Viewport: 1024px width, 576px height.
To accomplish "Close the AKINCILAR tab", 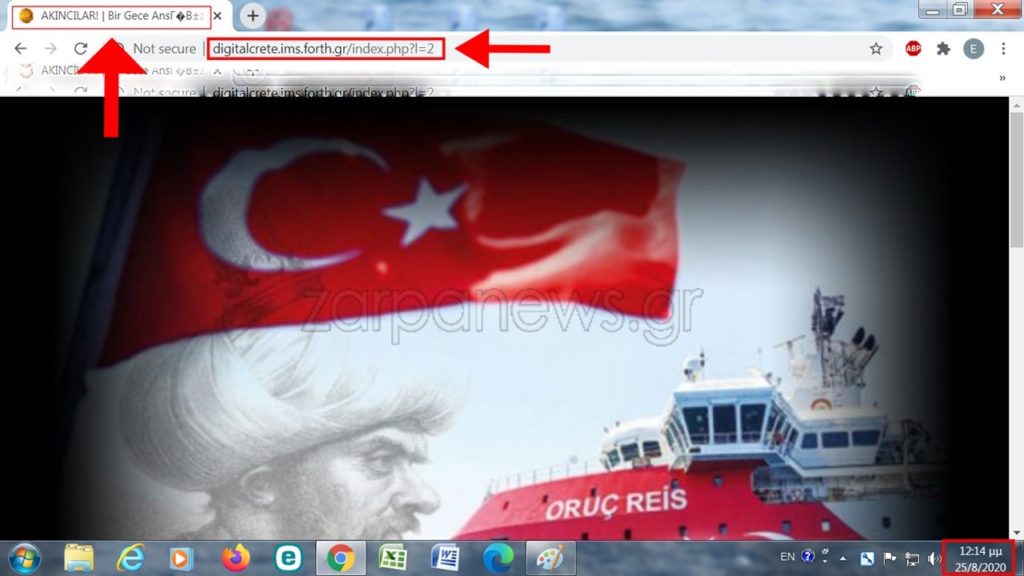I will pos(218,16).
